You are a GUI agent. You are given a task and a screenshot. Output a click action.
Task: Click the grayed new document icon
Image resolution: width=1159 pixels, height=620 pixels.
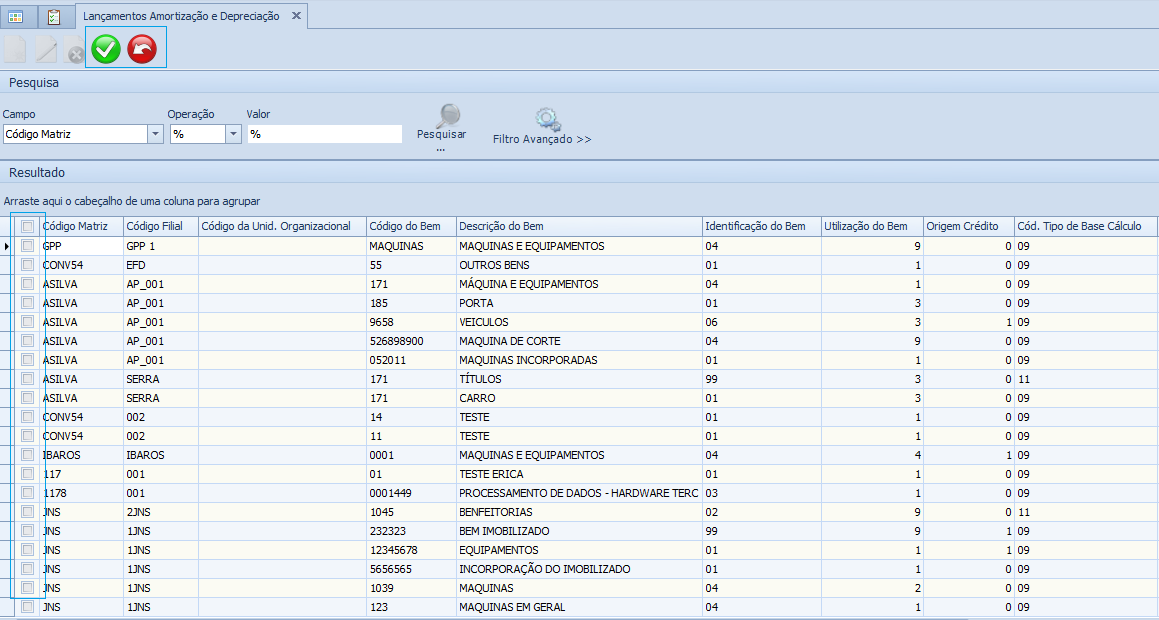(15, 49)
